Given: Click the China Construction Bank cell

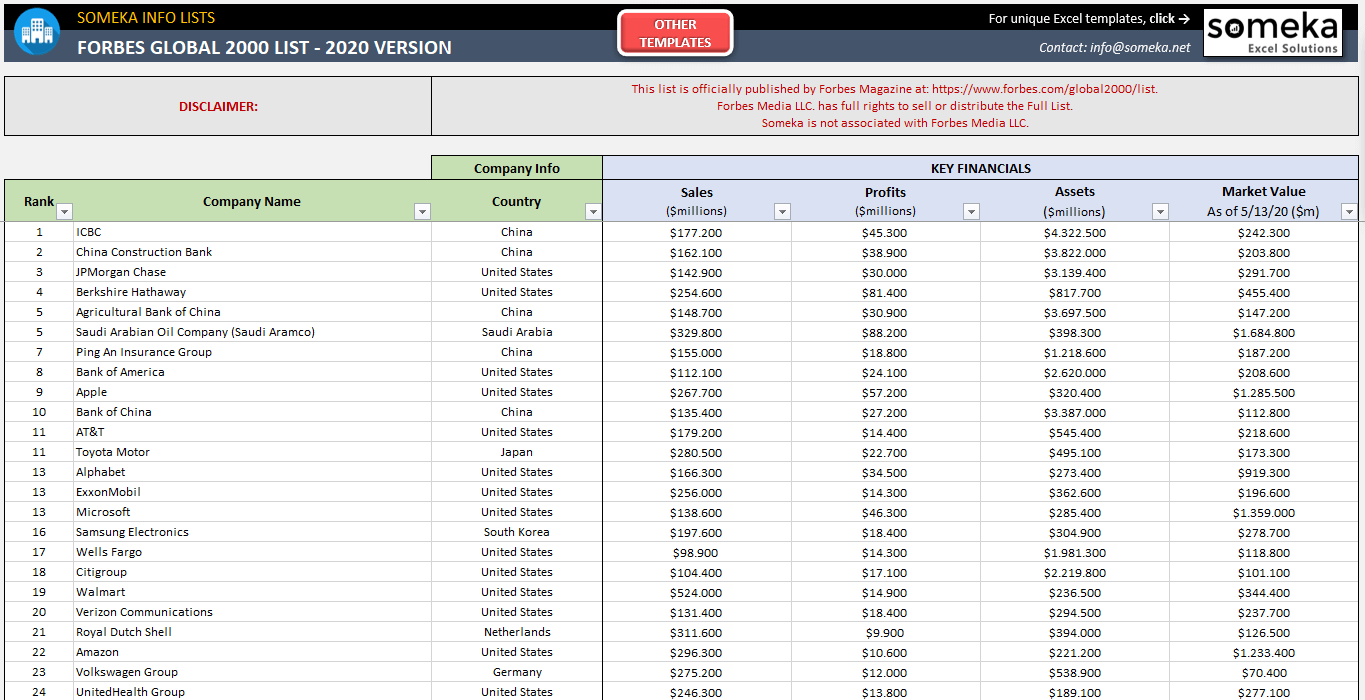Looking at the screenshot, I should [253, 252].
